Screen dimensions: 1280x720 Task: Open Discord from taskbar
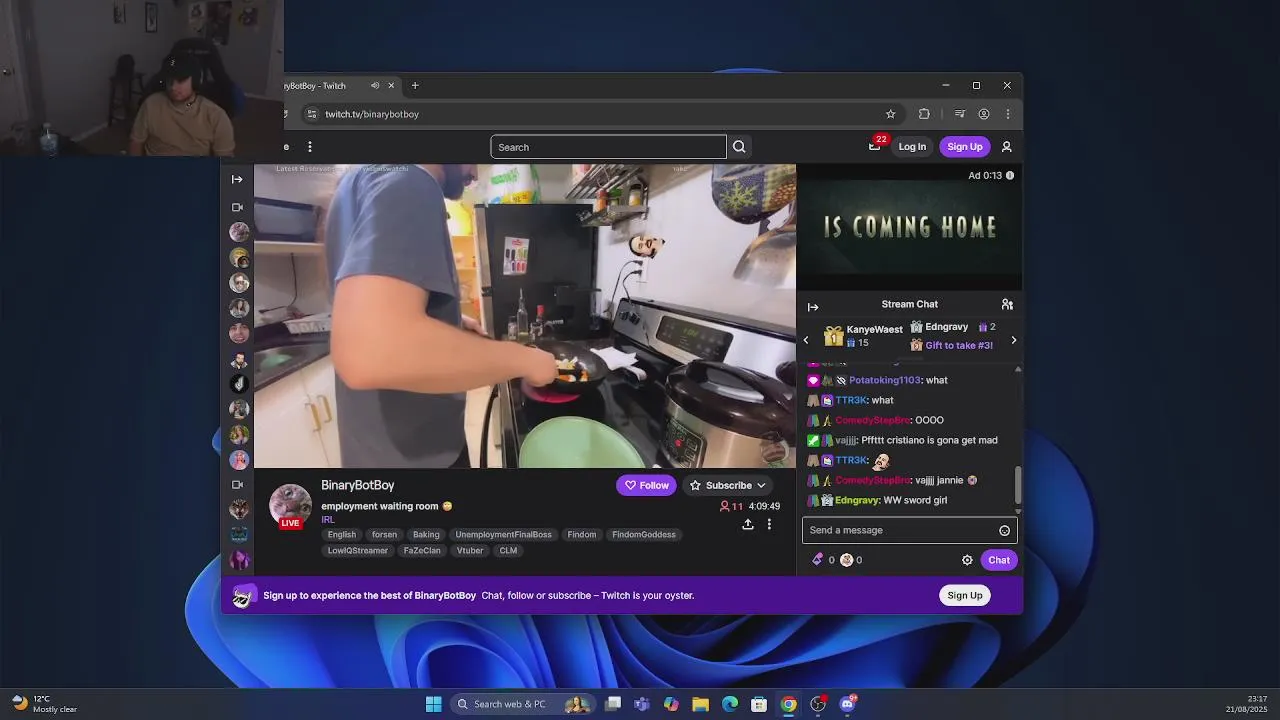(848, 704)
